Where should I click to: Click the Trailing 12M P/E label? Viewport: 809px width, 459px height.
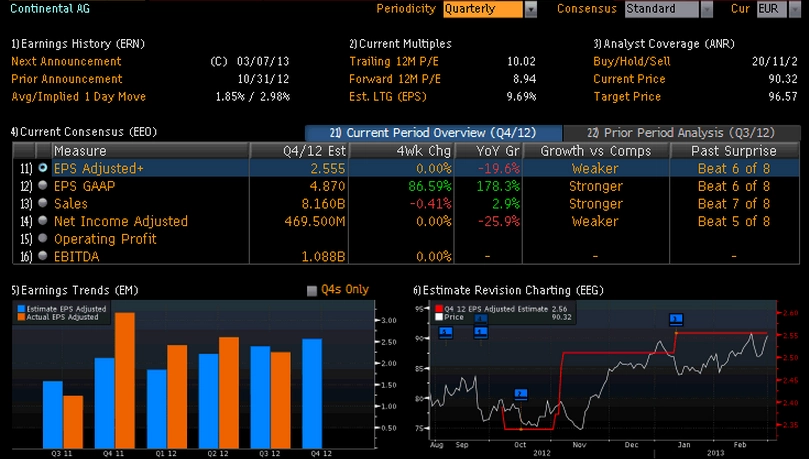(x=394, y=61)
